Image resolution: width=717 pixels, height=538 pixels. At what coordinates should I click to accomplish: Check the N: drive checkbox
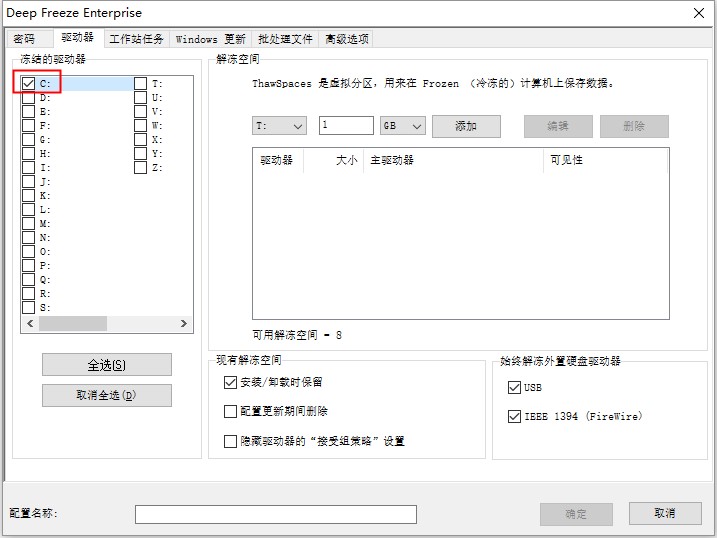coord(28,238)
